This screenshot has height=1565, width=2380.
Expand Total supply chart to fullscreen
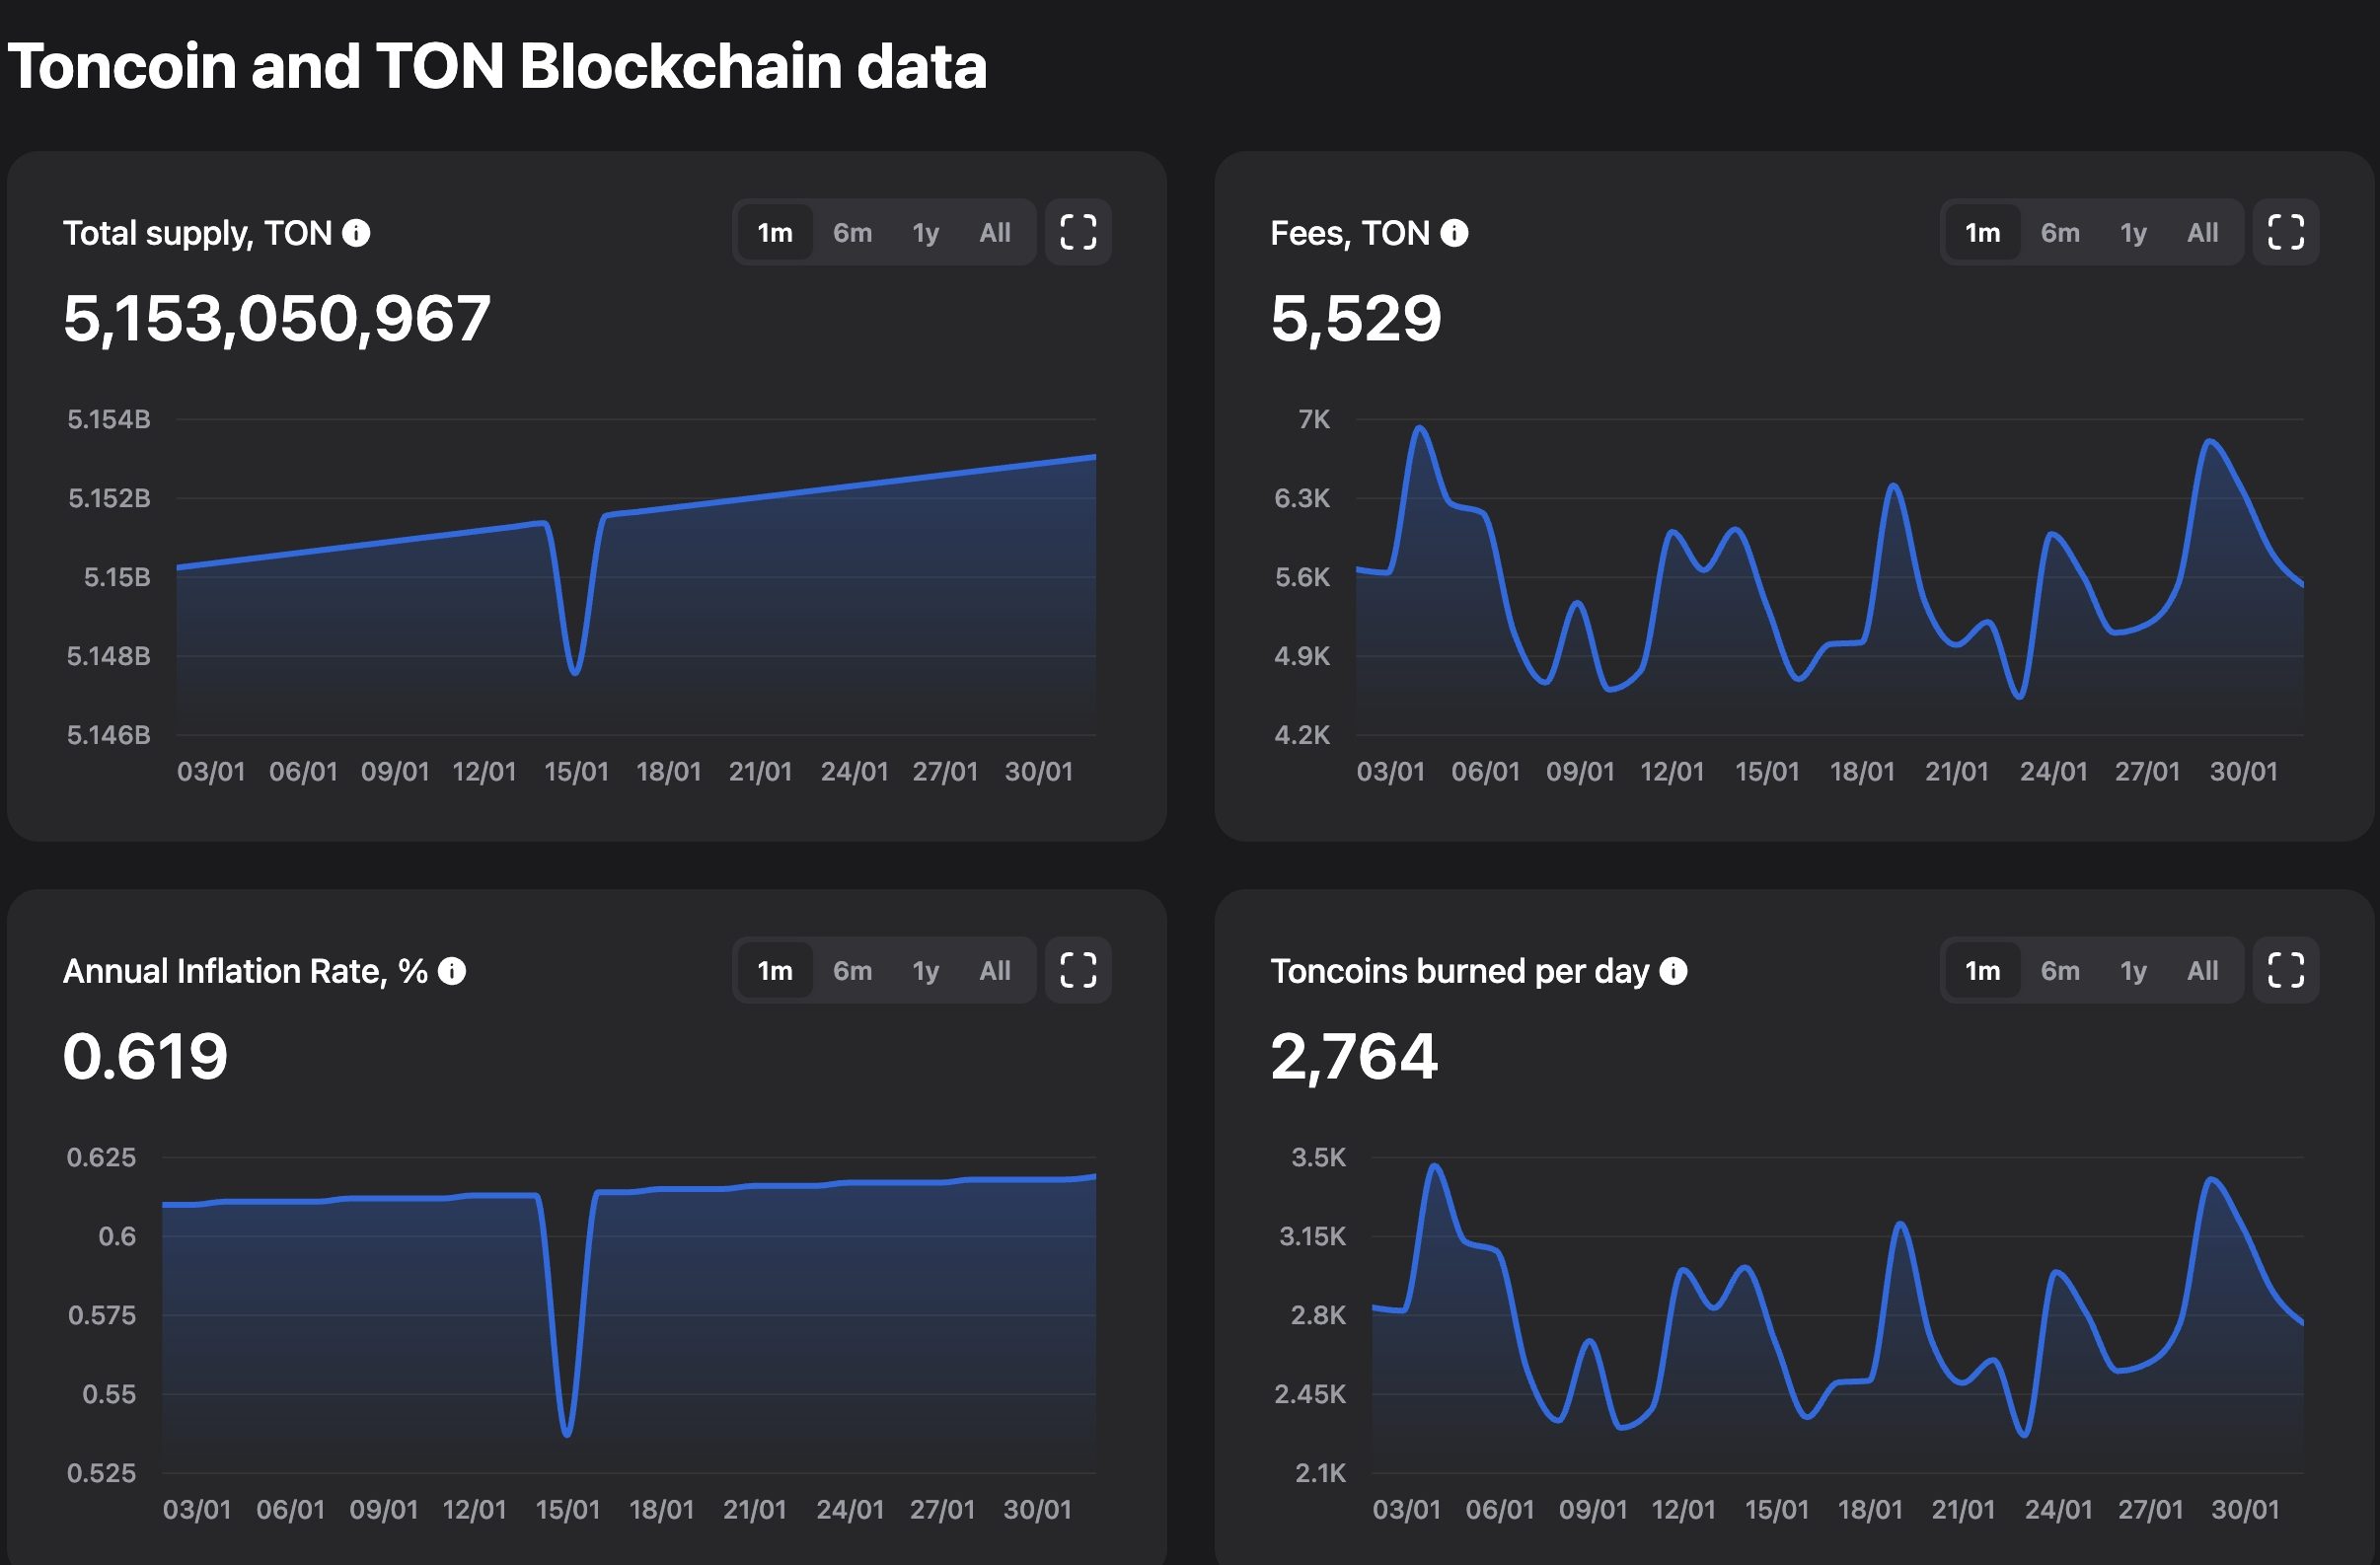tap(1078, 233)
